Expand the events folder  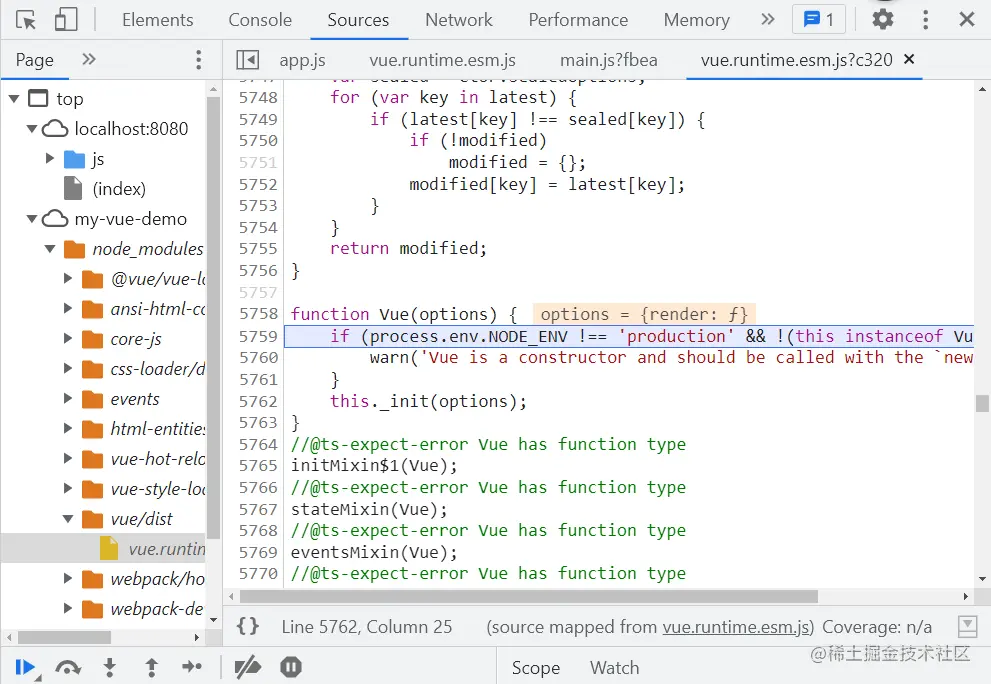pyautogui.click(x=68, y=398)
